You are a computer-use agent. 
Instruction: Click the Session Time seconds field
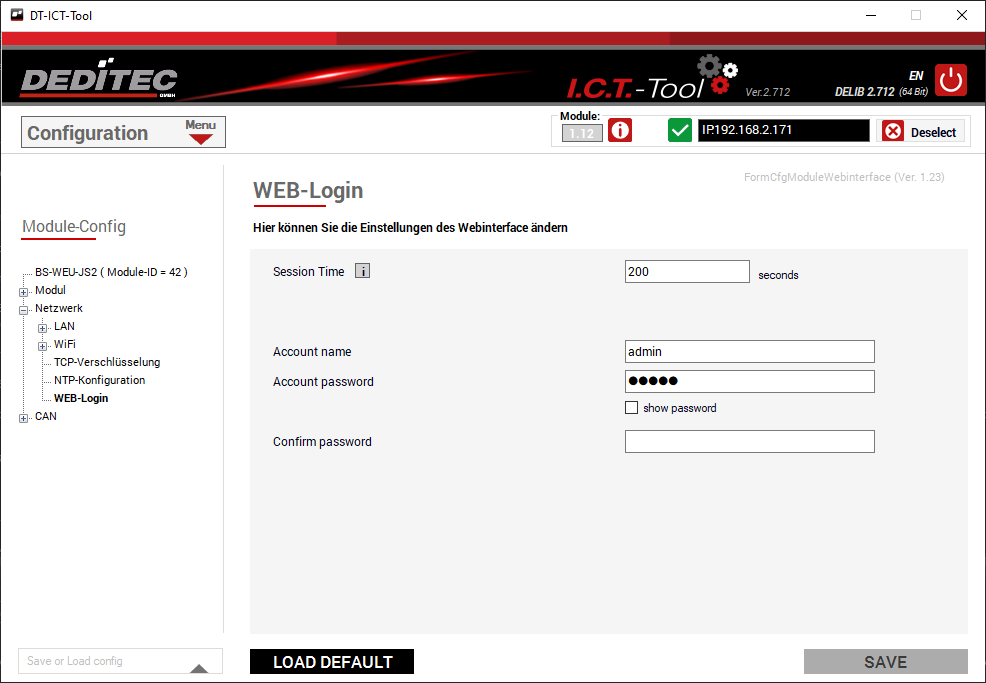click(686, 271)
